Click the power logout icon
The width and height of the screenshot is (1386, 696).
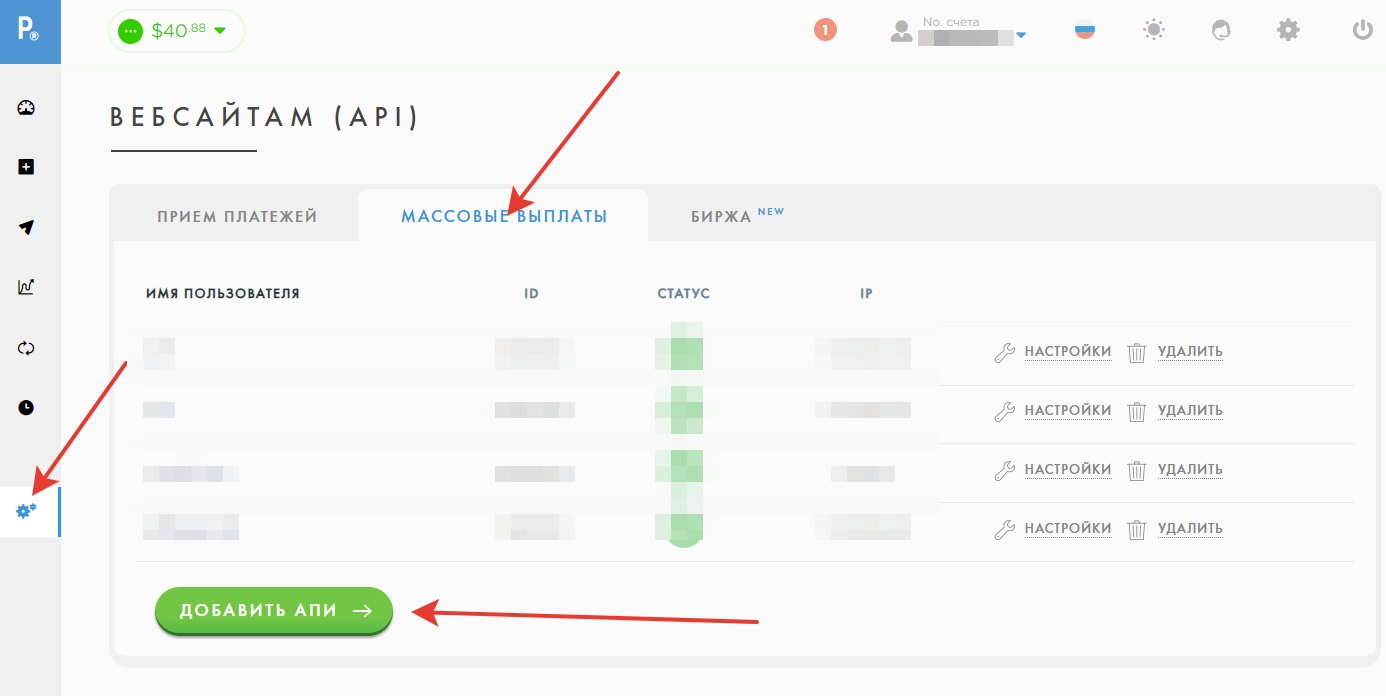tap(1362, 30)
